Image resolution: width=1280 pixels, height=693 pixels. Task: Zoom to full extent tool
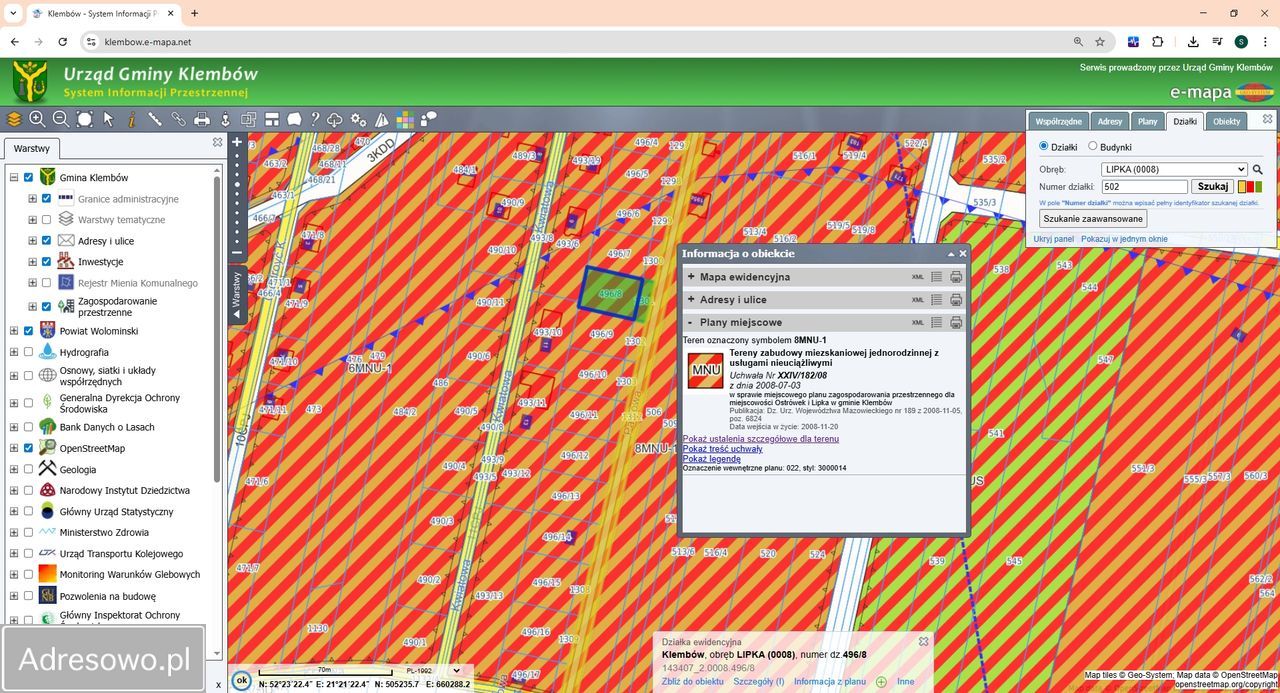coord(85,119)
